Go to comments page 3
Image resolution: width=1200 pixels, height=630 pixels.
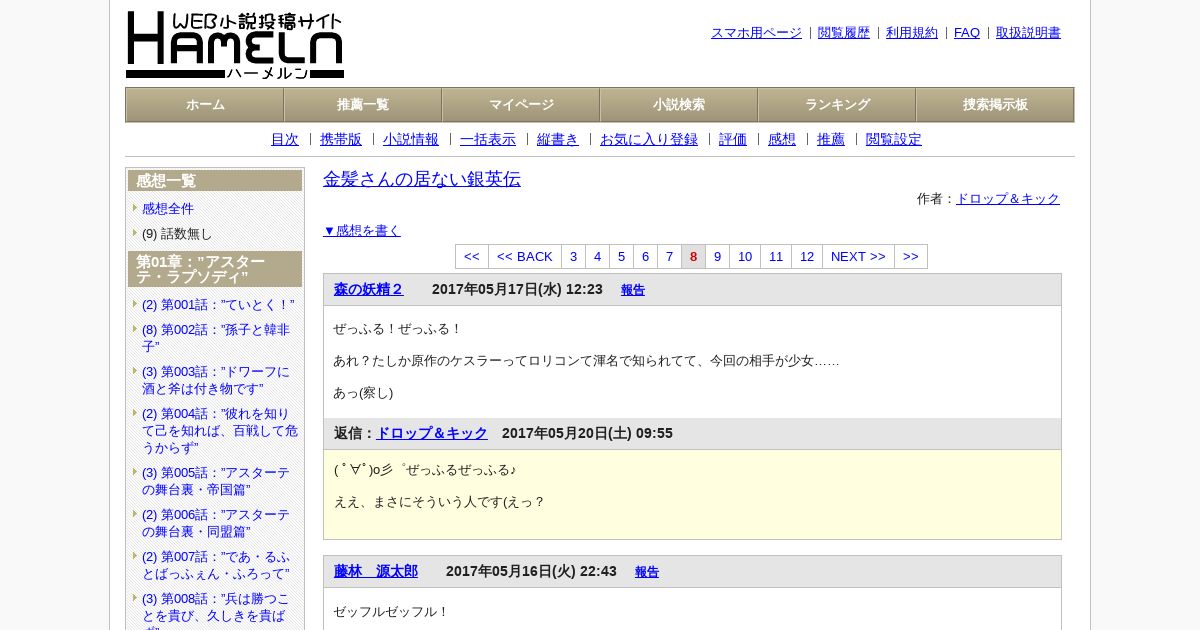[x=573, y=257]
